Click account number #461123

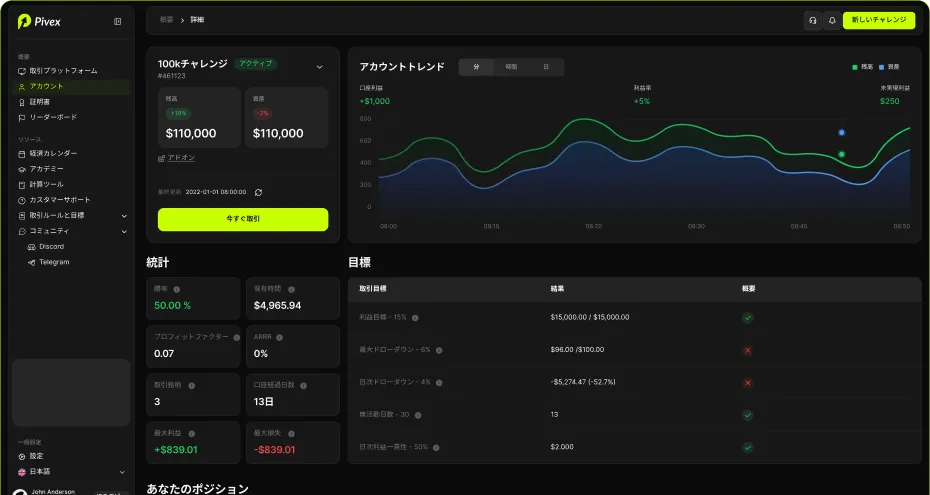coord(171,76)
